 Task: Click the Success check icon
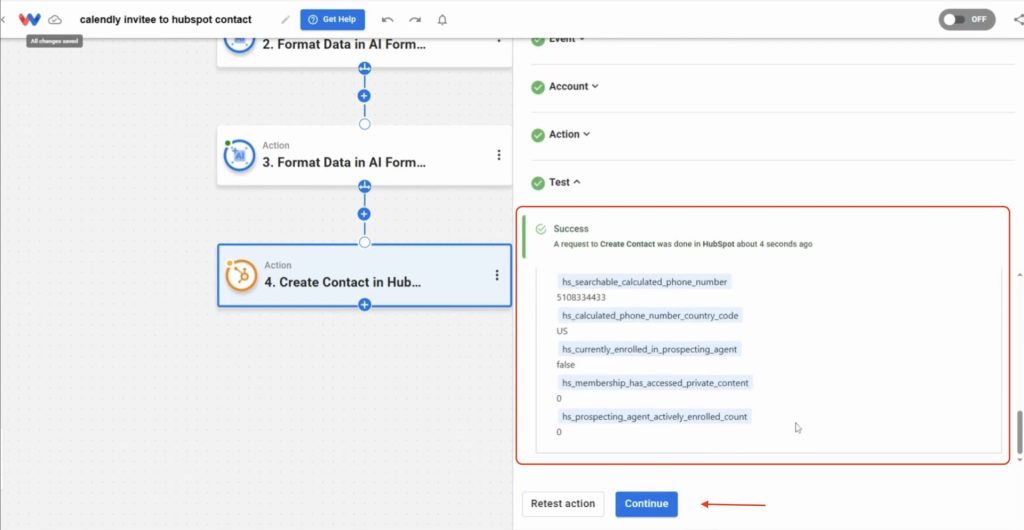pos(541,229)
